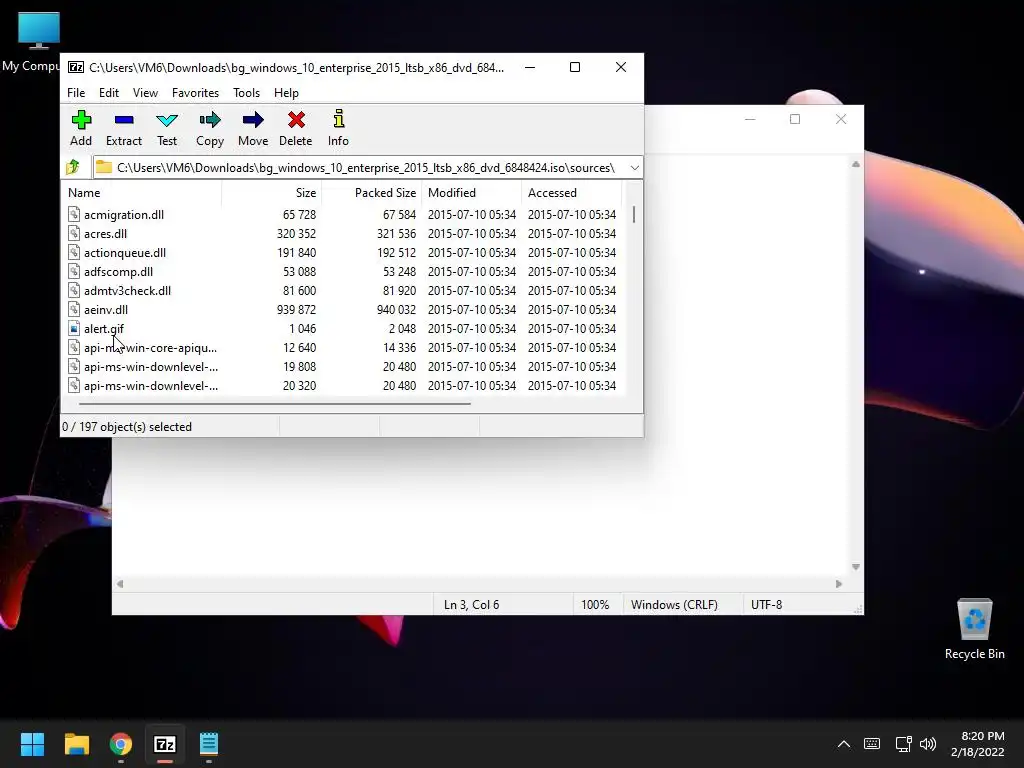Image resolution: width=1024 pixels, height=768 pixels.
Task: Open Chrome from the taskbar
Action: pyautogui.click(x=121, y=744)
